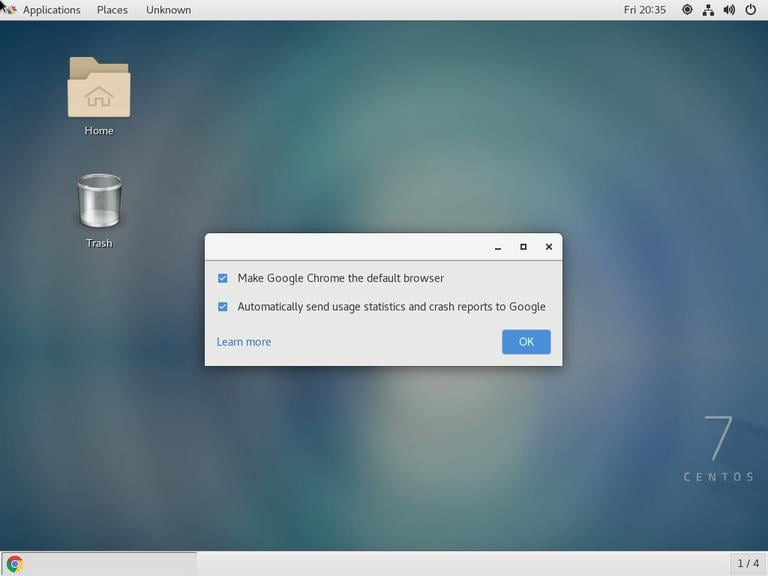
Task: Open the accessibility icon in top panel
Action: tap(687, 10)
